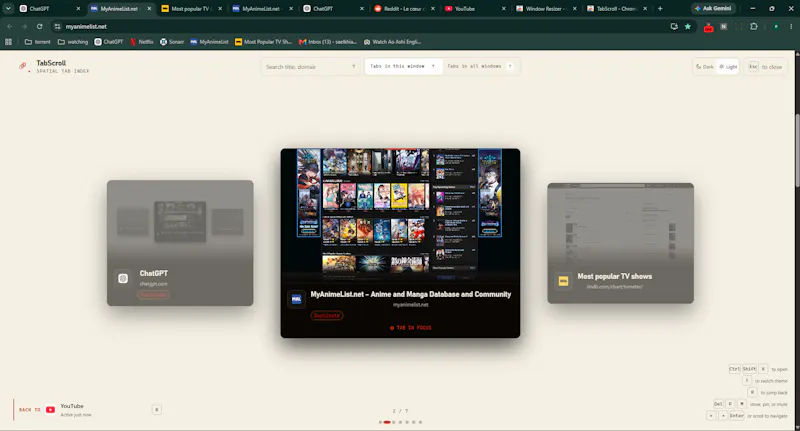Go forward in browser
This screenshot has width=800, height=431.
pyautogui.click(x=24, y=27)
